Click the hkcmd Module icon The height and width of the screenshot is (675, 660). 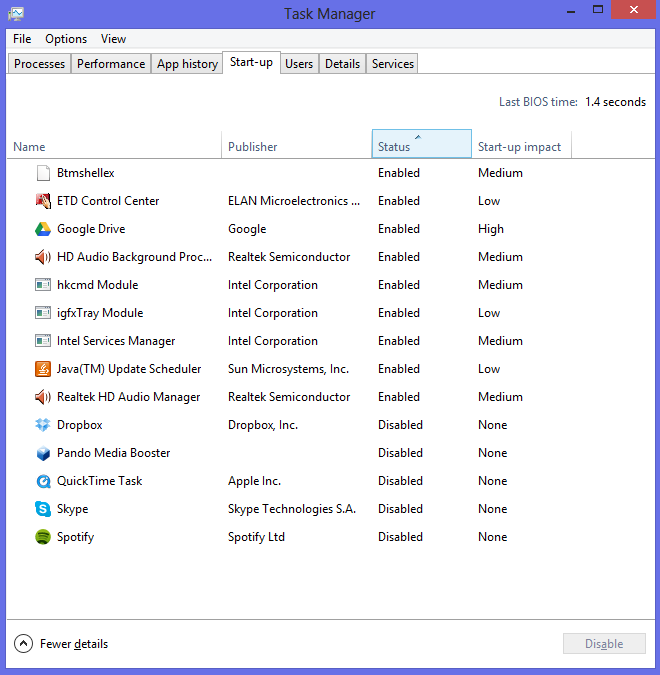pos(43,285)
